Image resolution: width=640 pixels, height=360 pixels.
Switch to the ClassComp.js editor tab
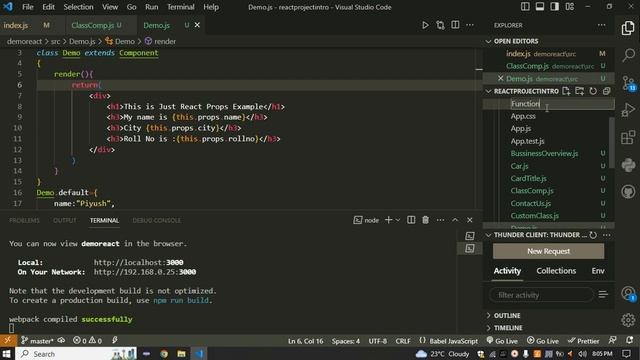[x=93, y=25]
